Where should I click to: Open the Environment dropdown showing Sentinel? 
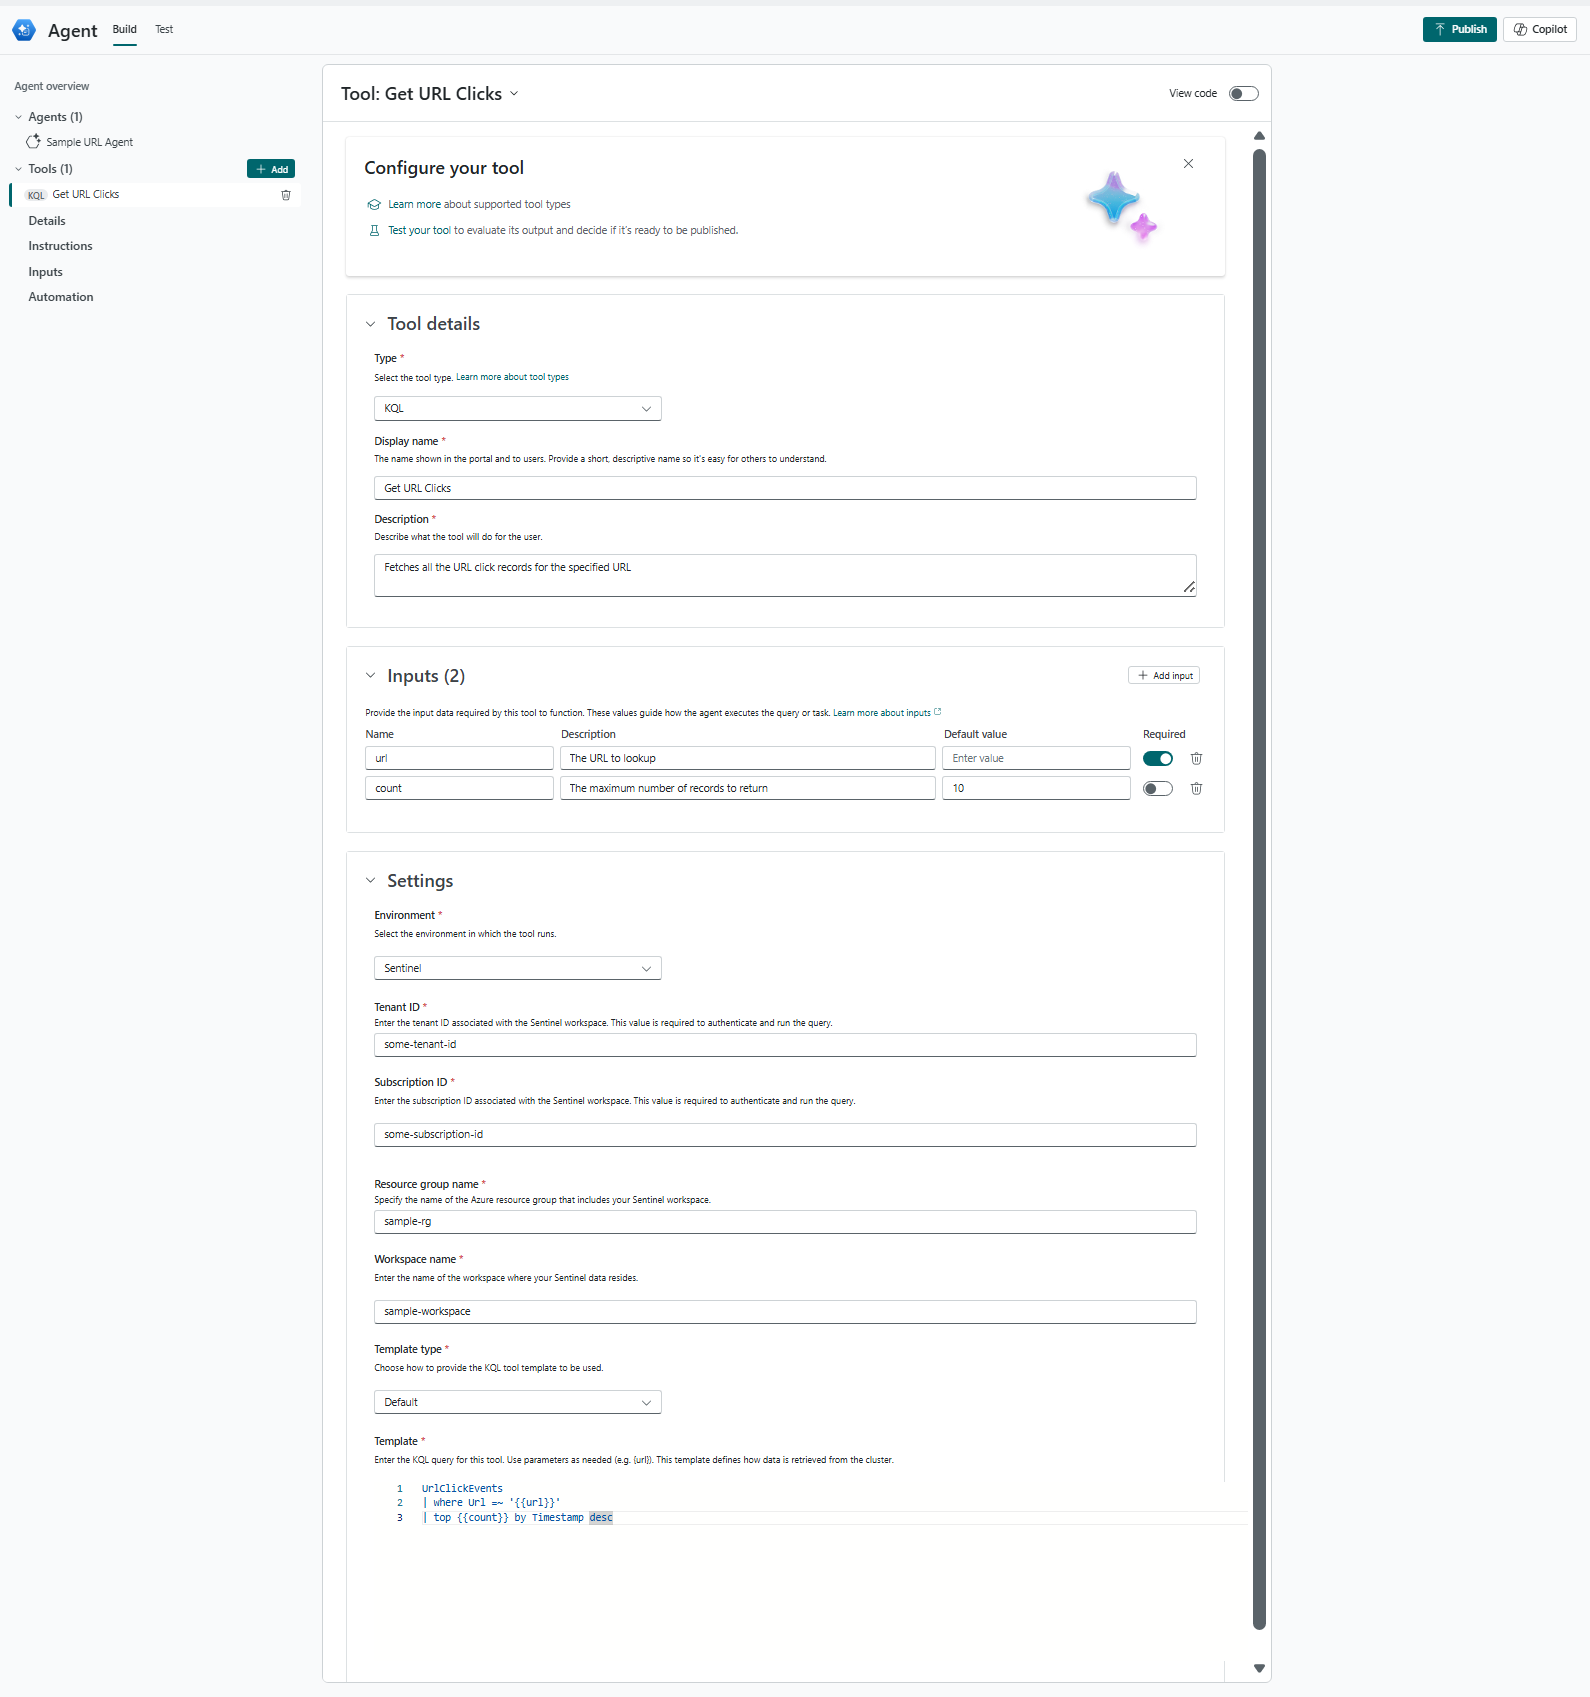[x=517, y=969]
